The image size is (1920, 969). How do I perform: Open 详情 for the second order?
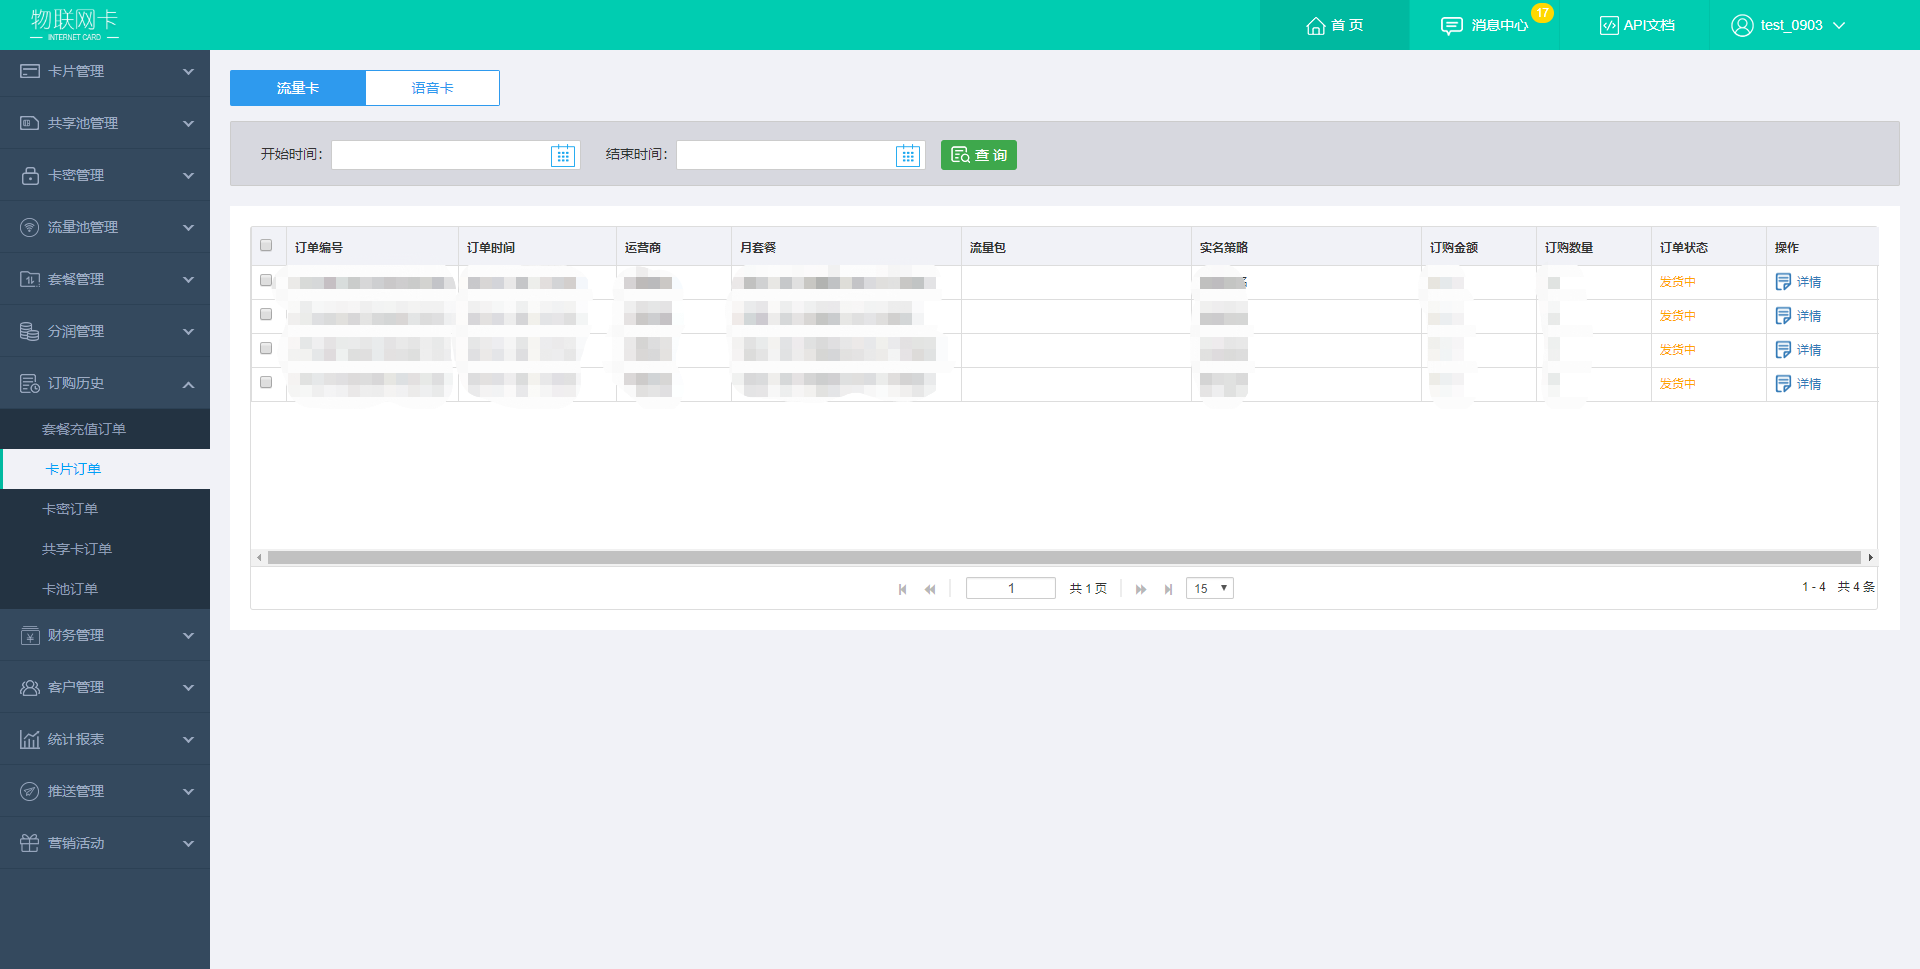(x=1798, y=316)
